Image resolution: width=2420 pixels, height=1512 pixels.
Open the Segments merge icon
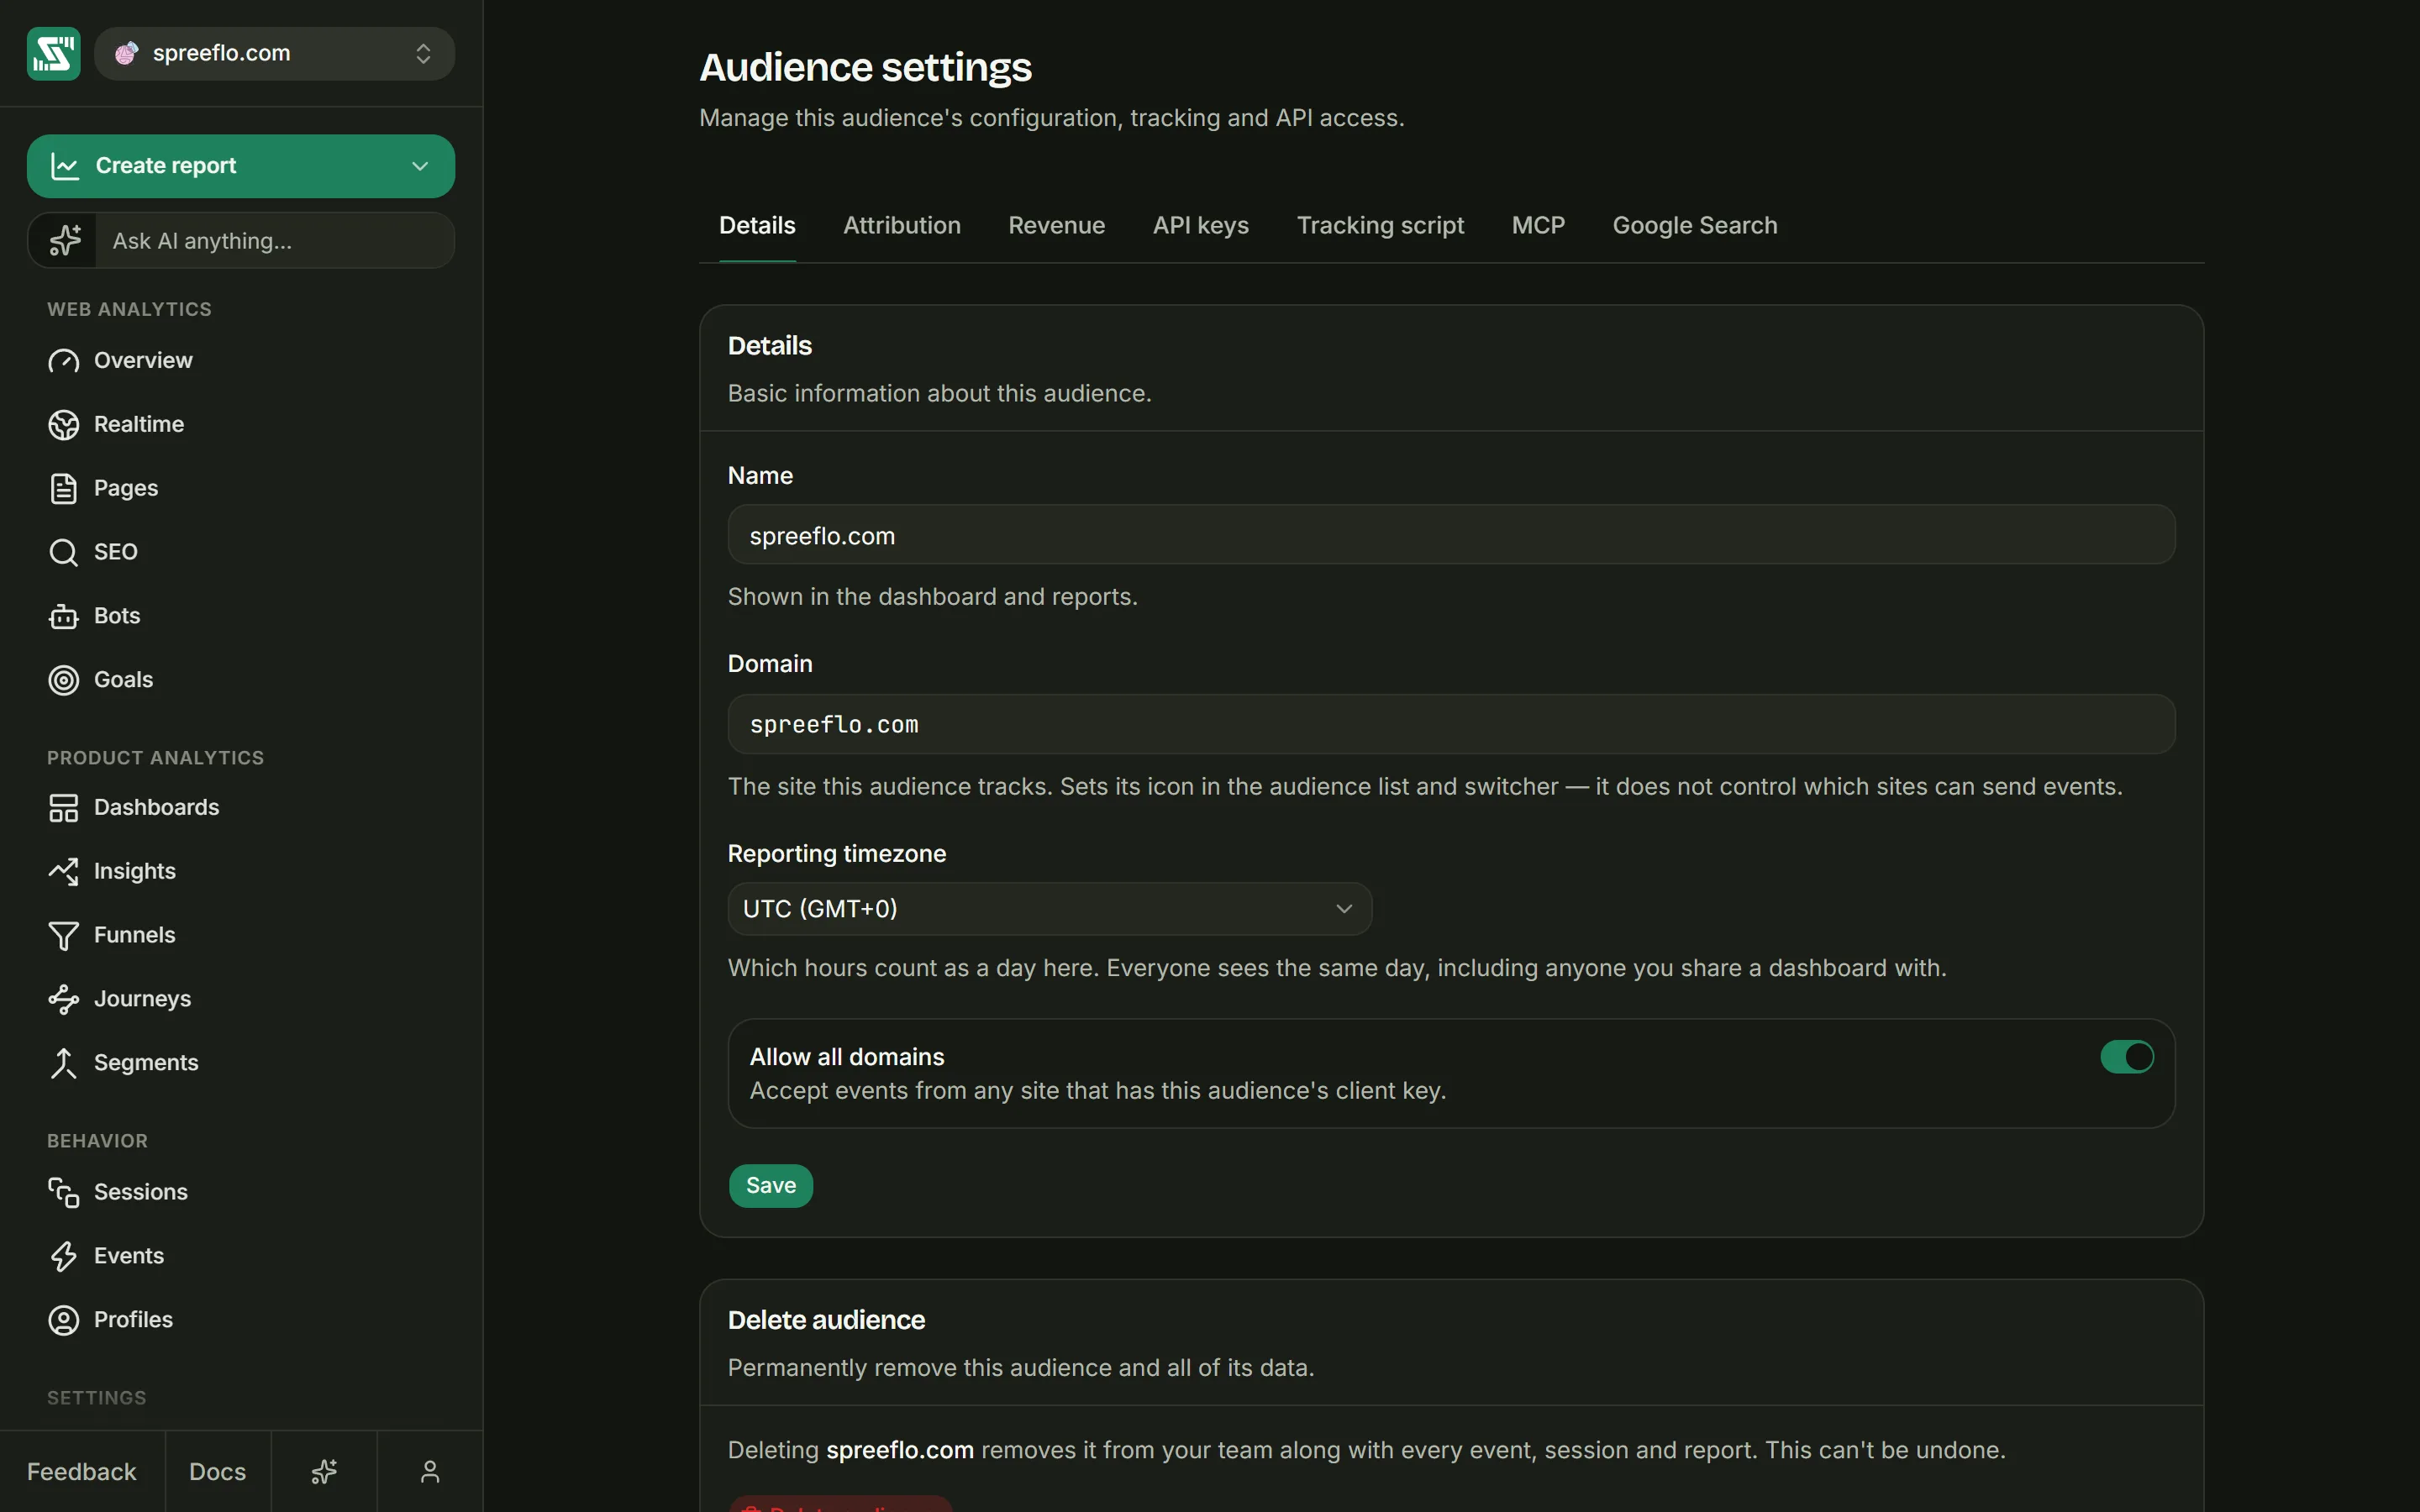click(63, 1063)
